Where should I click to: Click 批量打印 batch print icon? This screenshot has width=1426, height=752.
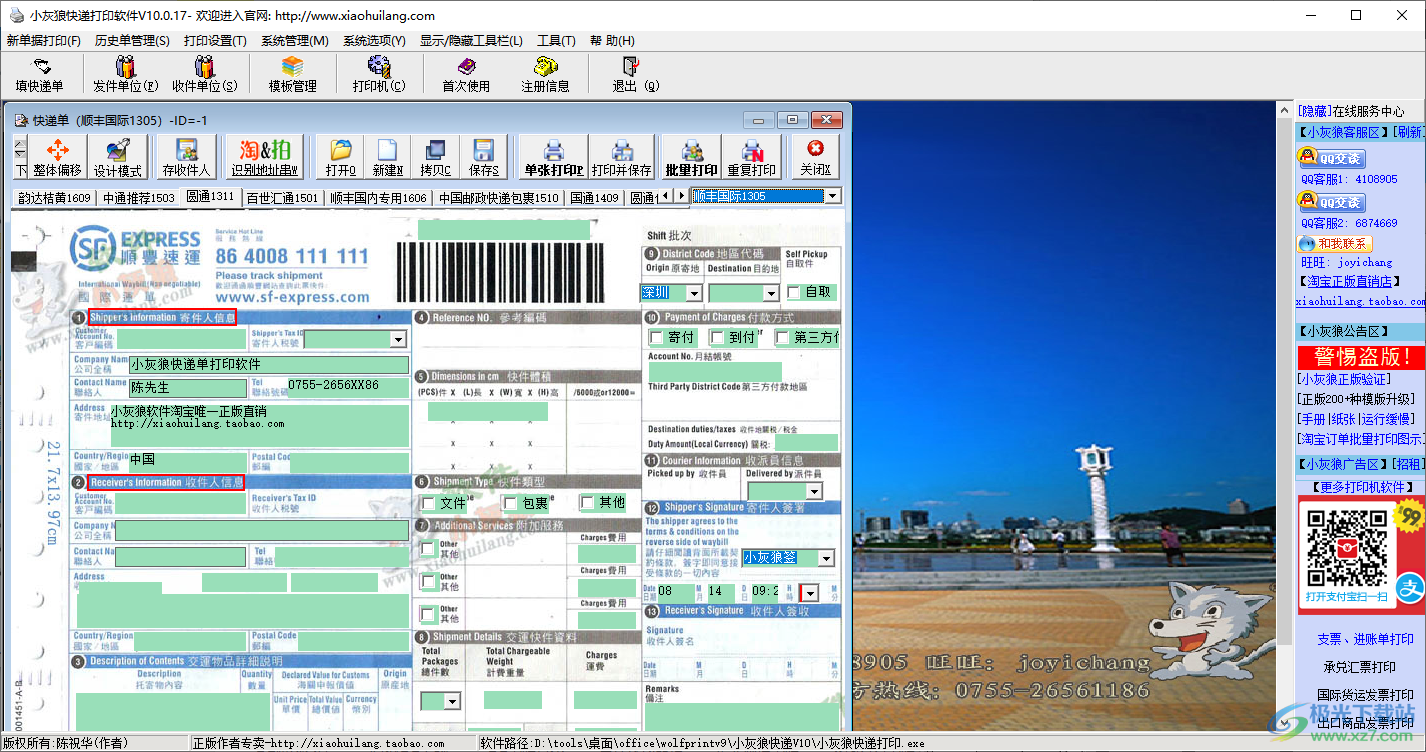tap(692, 158)
